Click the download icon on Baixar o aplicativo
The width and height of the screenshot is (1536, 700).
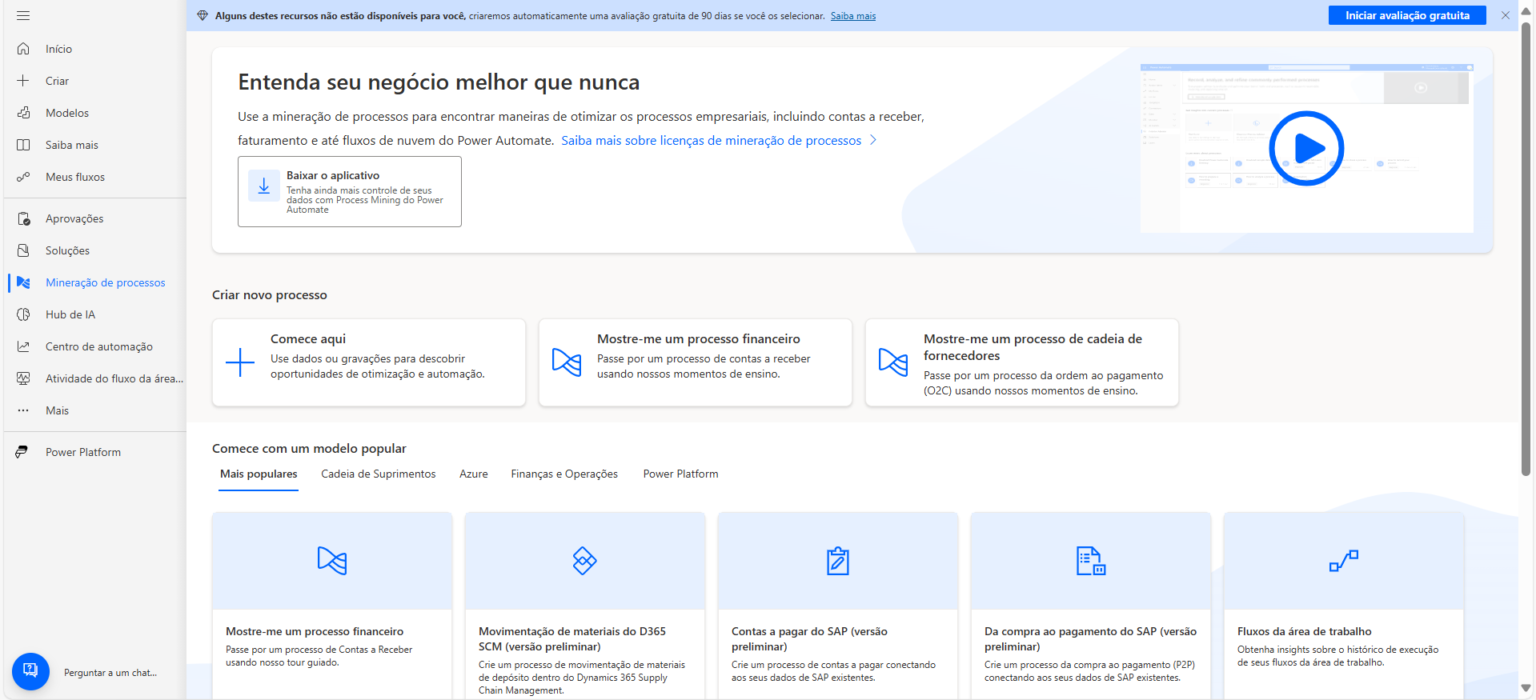click(263, 187)
